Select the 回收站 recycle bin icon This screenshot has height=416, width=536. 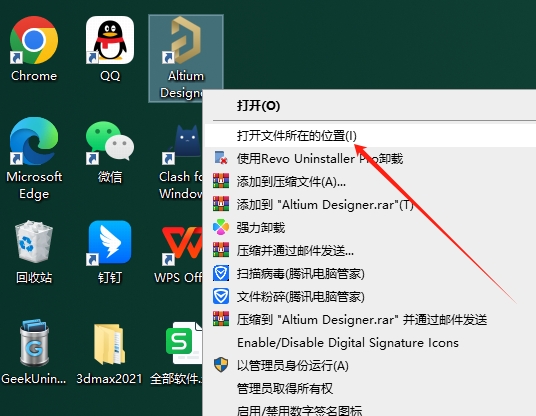[x=34, y=242]
